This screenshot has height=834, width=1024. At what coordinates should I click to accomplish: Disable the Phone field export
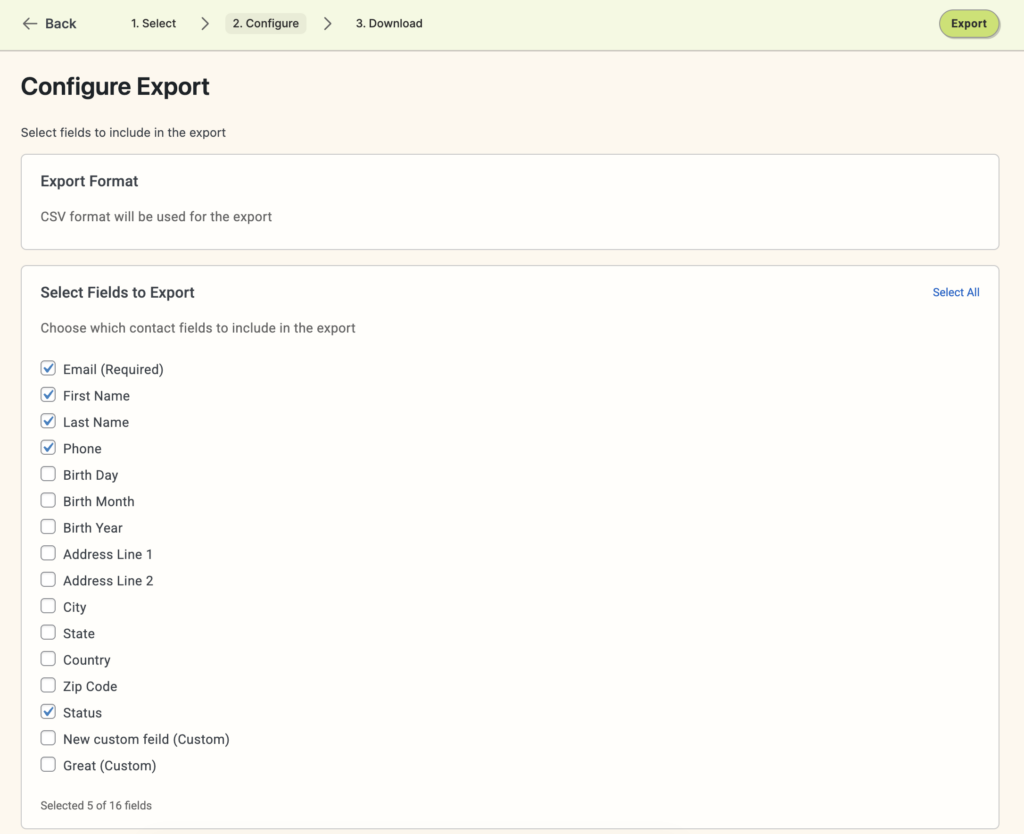pos(48,448)
